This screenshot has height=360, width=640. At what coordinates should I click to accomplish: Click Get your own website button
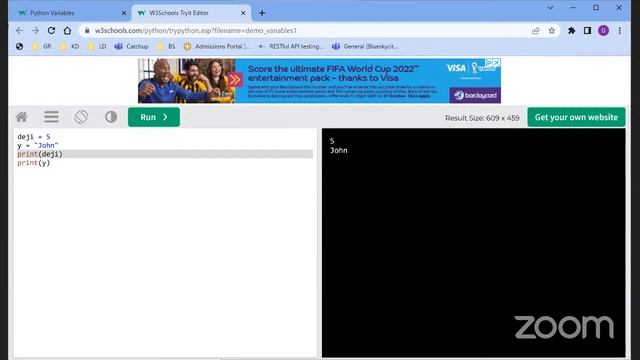(x=576, y=117)
